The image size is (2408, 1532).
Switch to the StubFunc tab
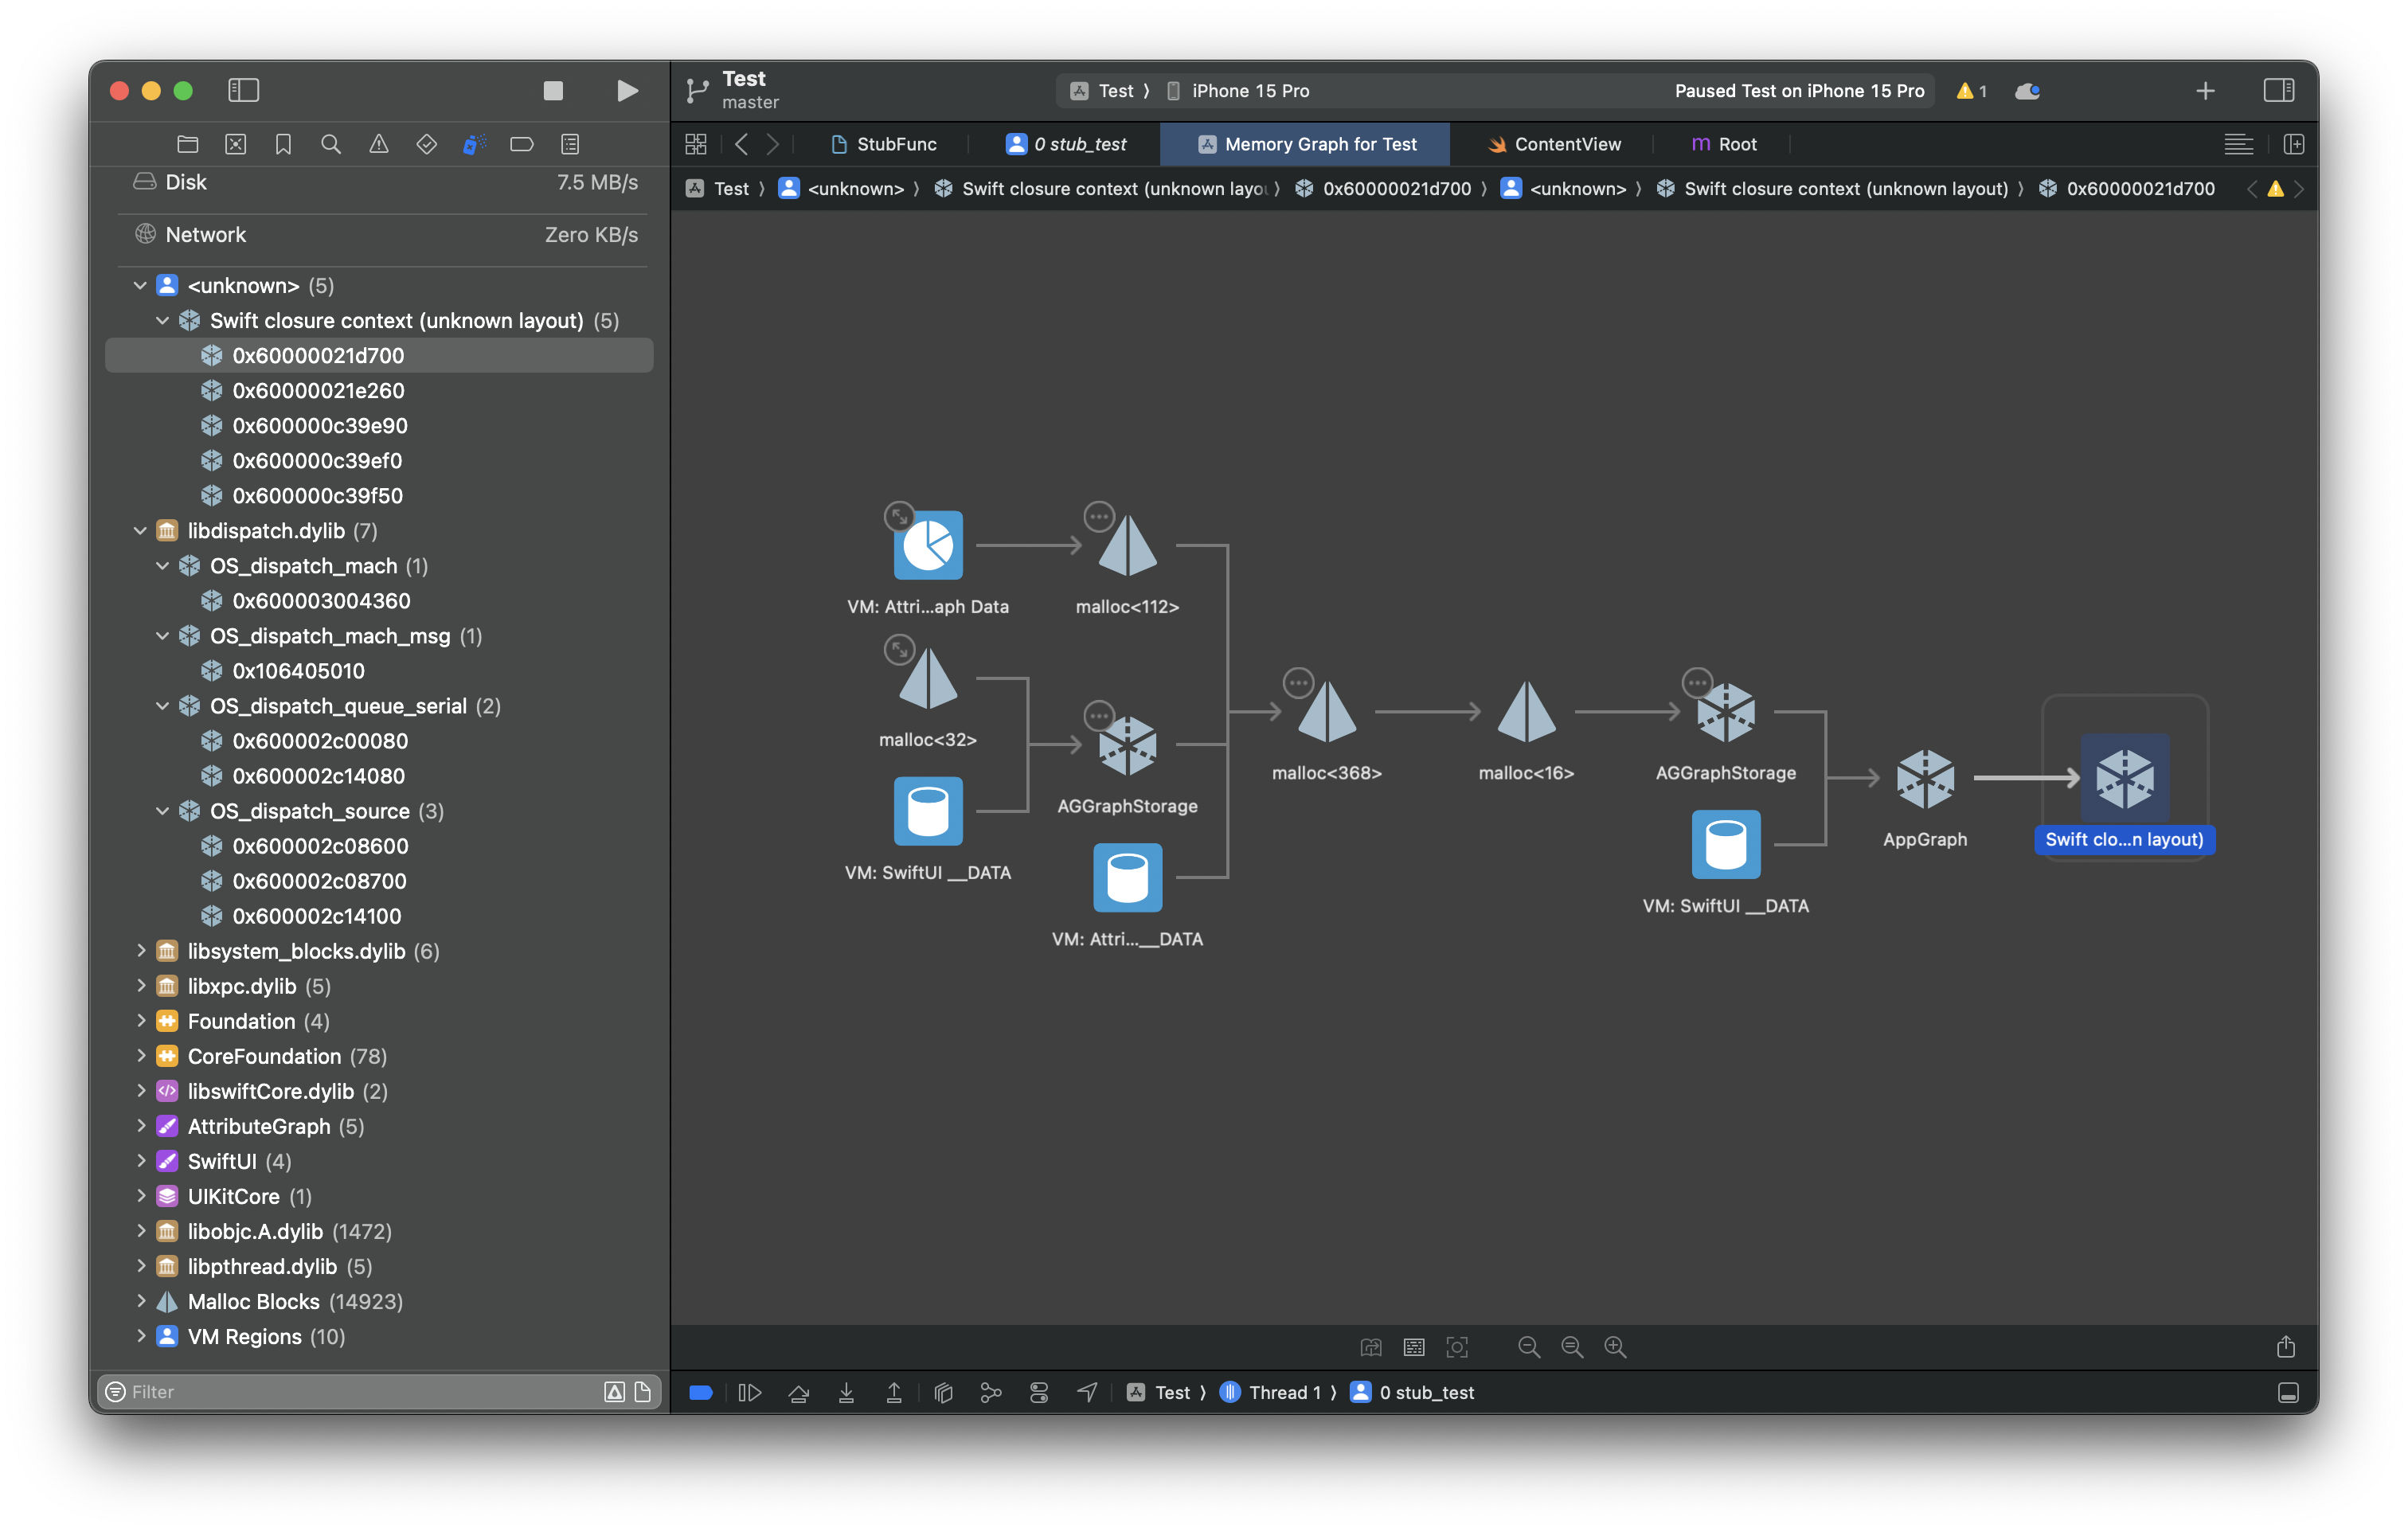pyautogui.click(x=884, y=144)
